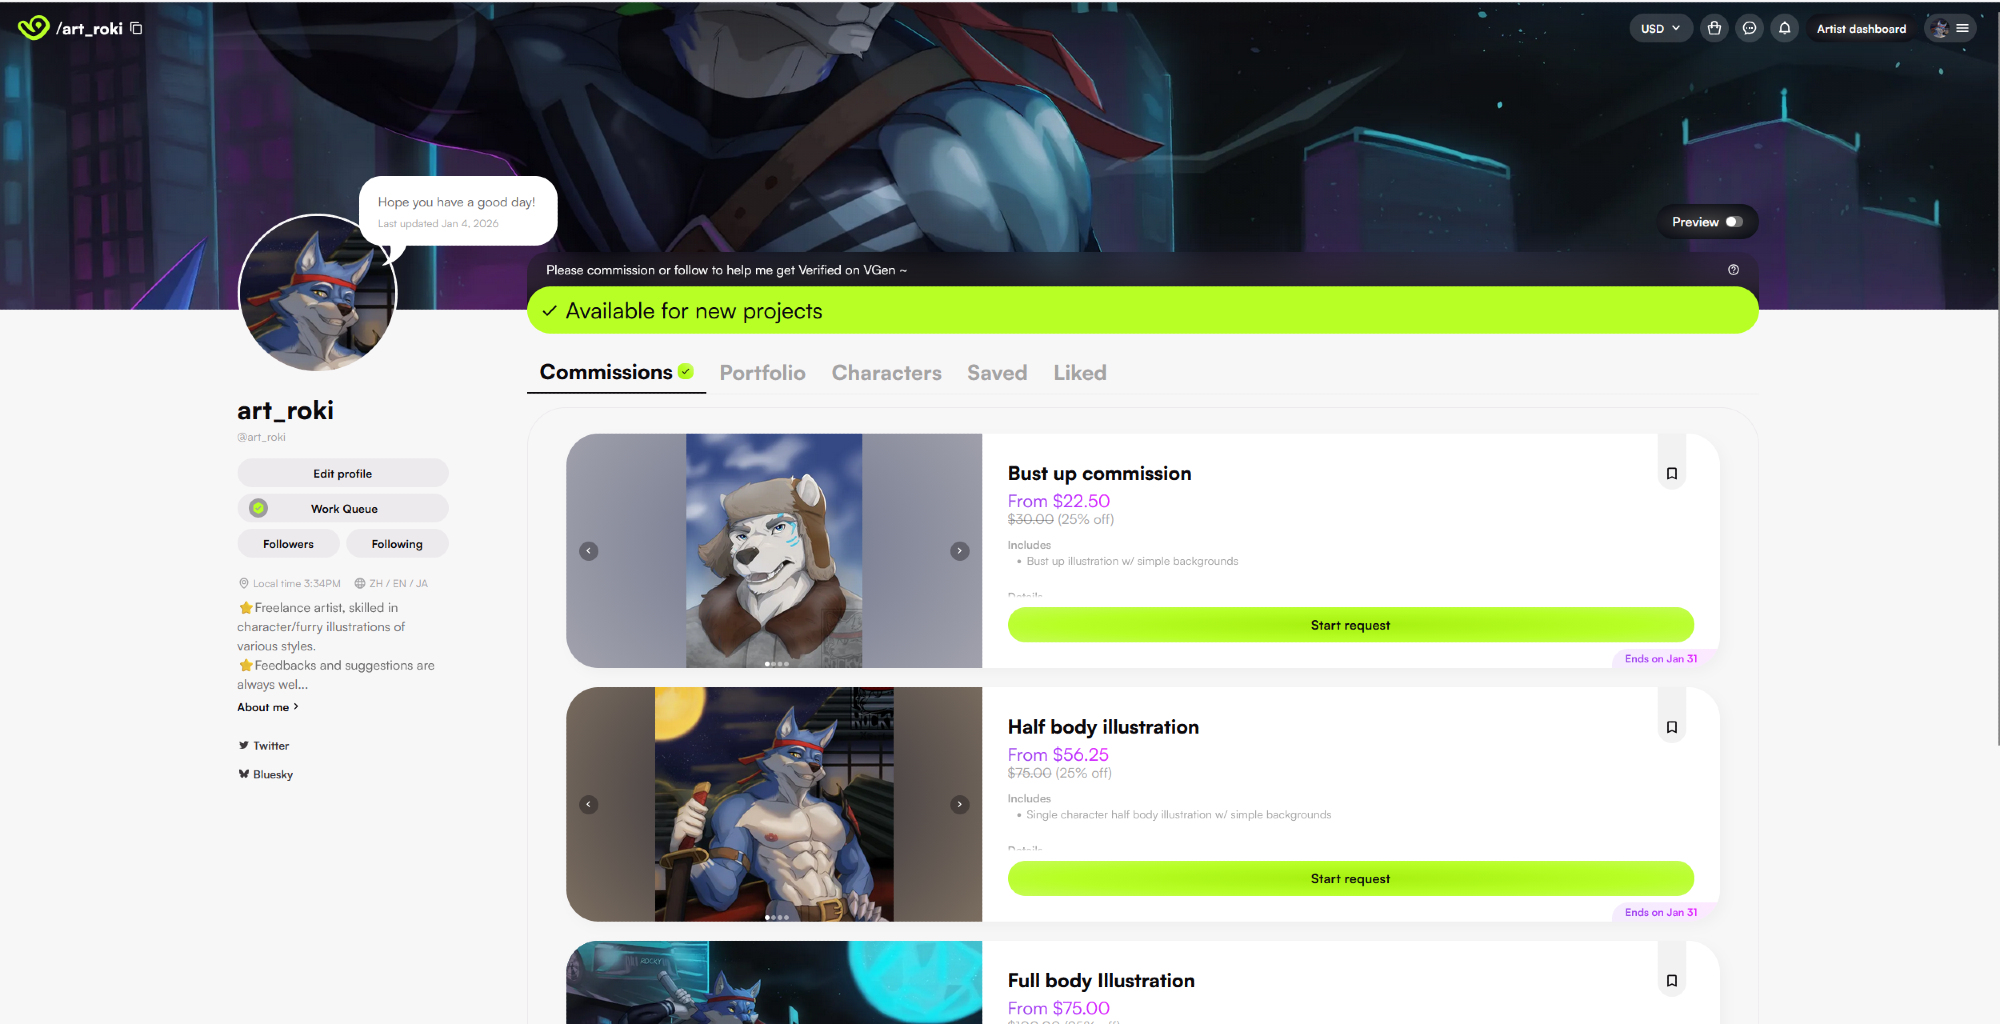Screen dimensions: 2000x1024
Task: Toggle the Work Queue status indicator
Action: pos(259,508)
